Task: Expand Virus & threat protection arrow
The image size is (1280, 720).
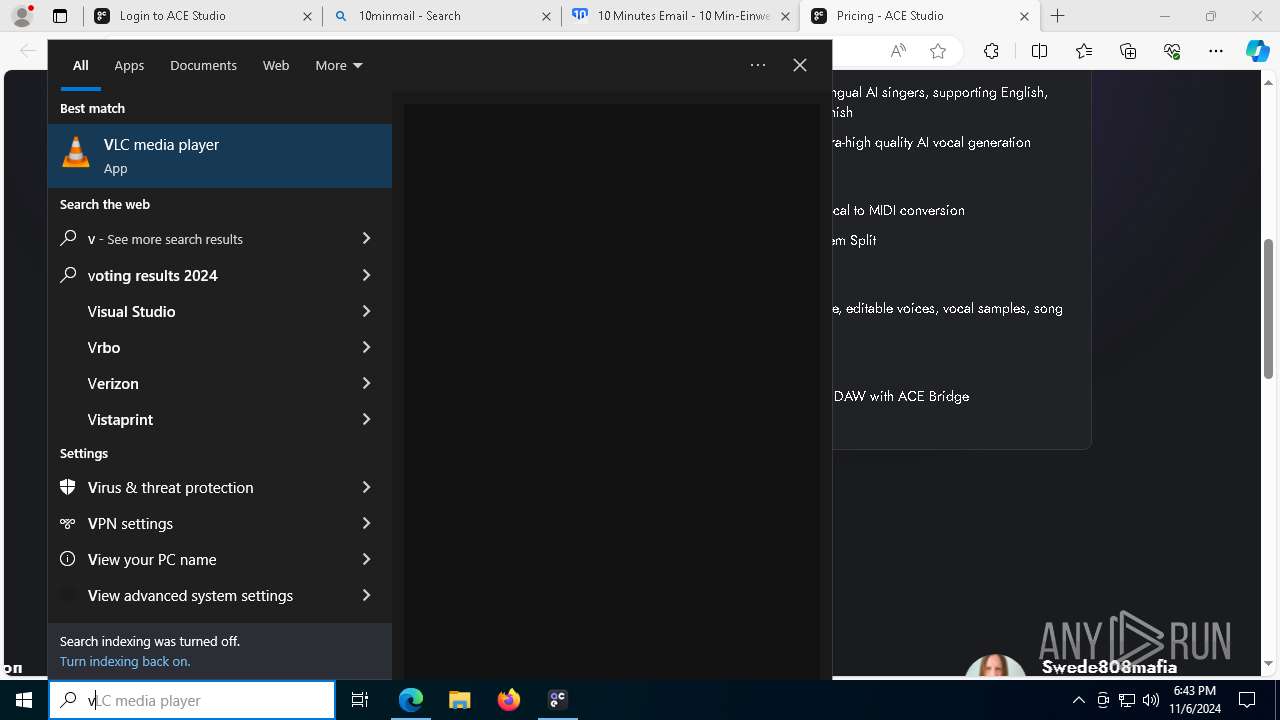Action: click(366, 487)
